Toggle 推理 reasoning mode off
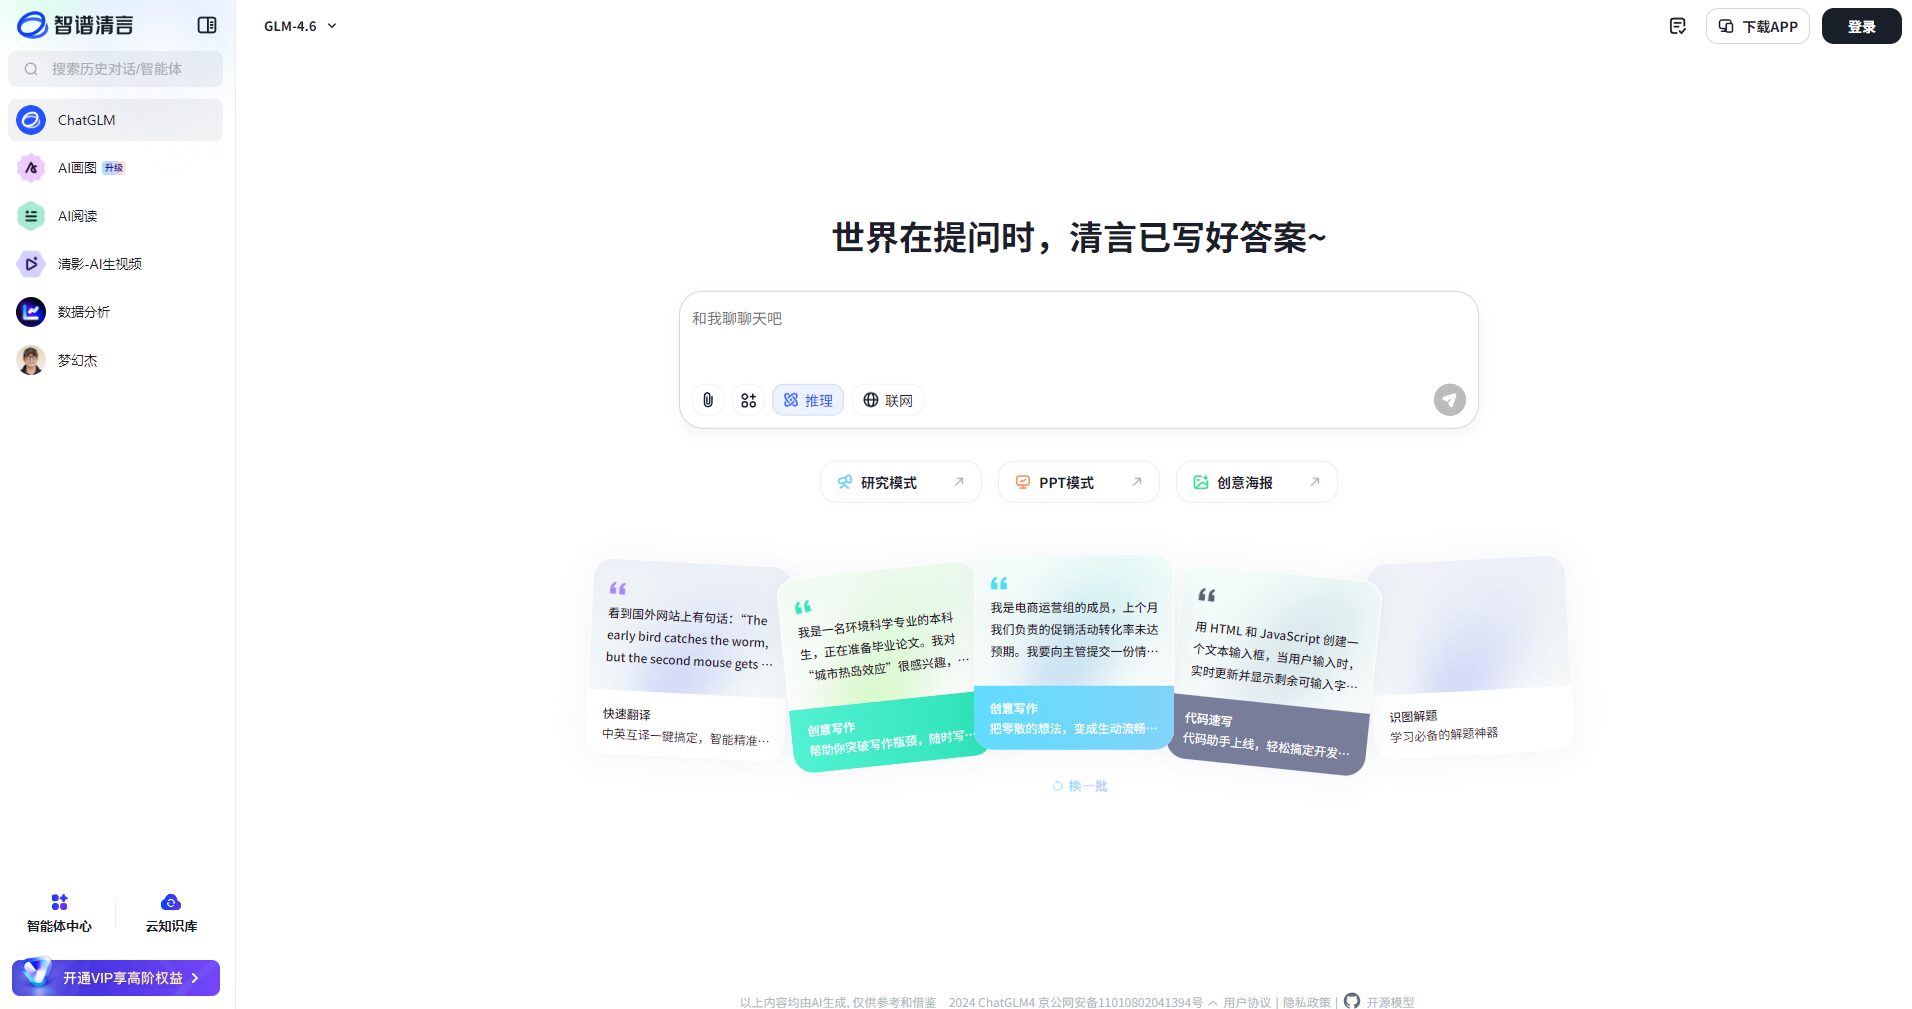 807,400
